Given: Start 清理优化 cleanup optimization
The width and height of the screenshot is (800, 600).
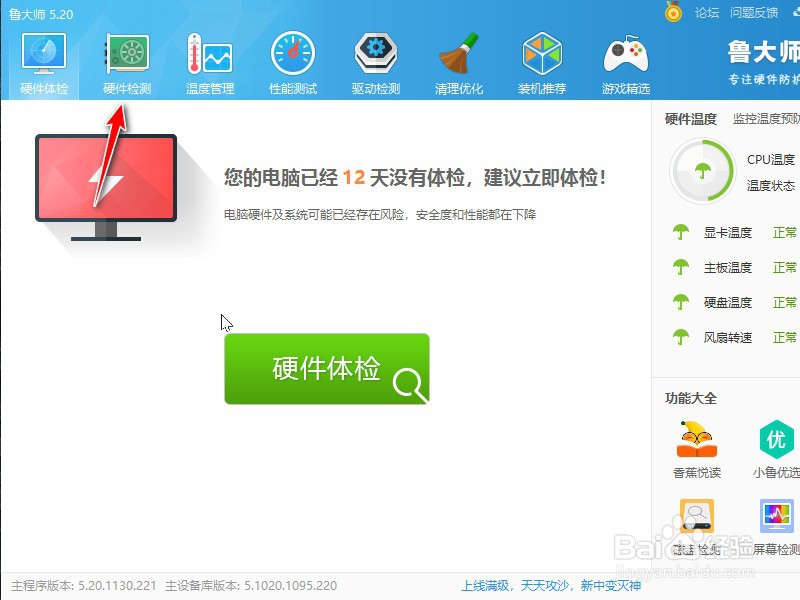Looking at the screenshot, I should tap(457, 62).
